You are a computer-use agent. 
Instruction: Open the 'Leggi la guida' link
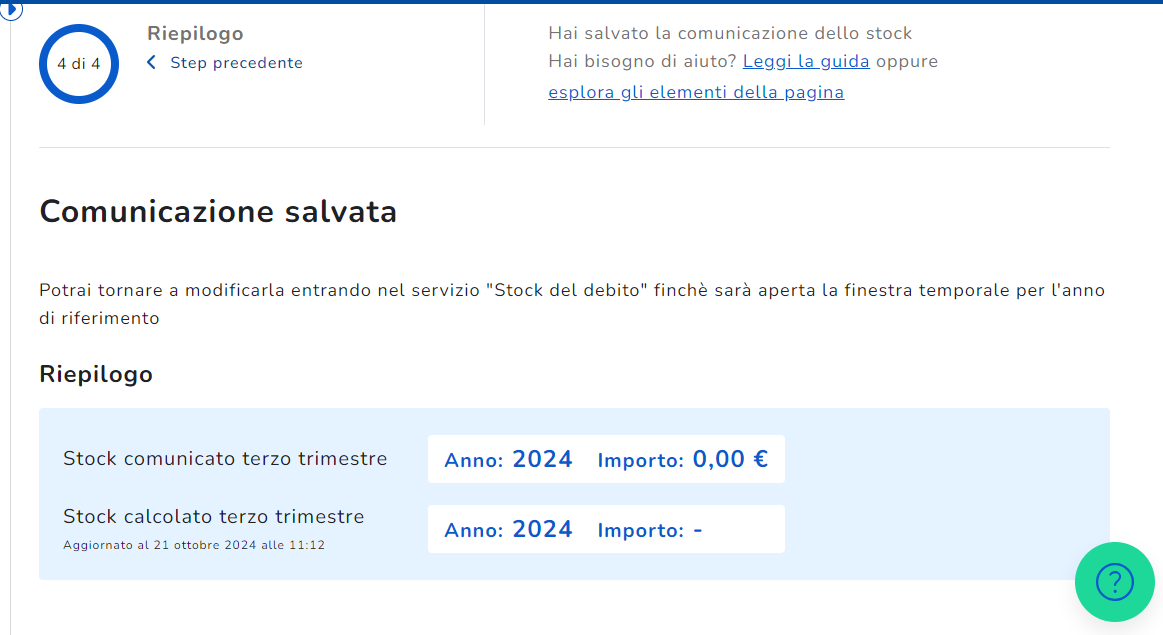[806, 61]
